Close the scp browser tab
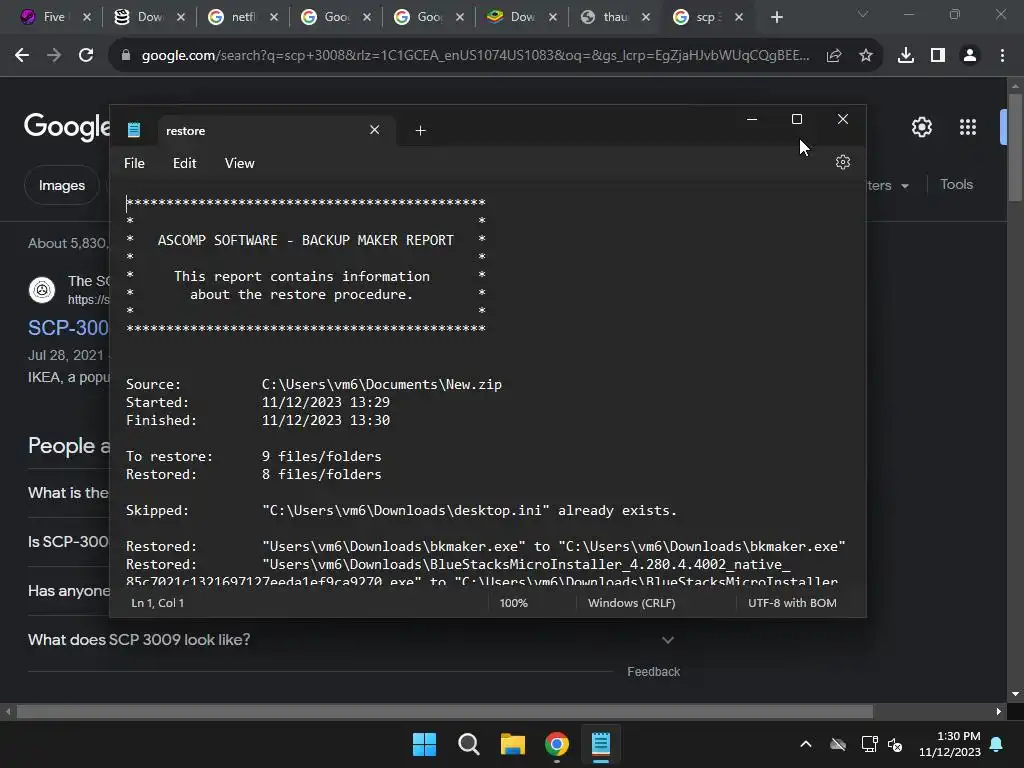This screenshot has width=1024, height=768. [739, 18]
